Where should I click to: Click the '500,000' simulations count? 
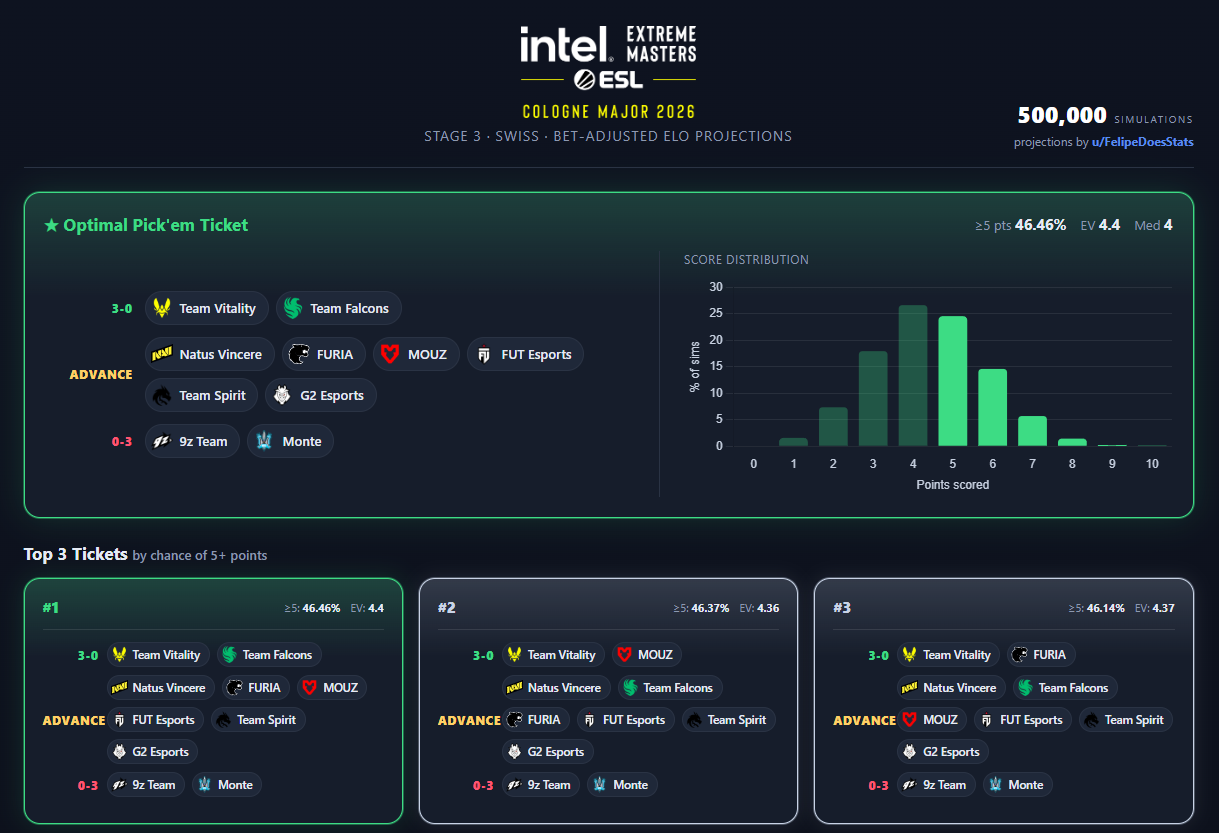tap(1062, 115)
